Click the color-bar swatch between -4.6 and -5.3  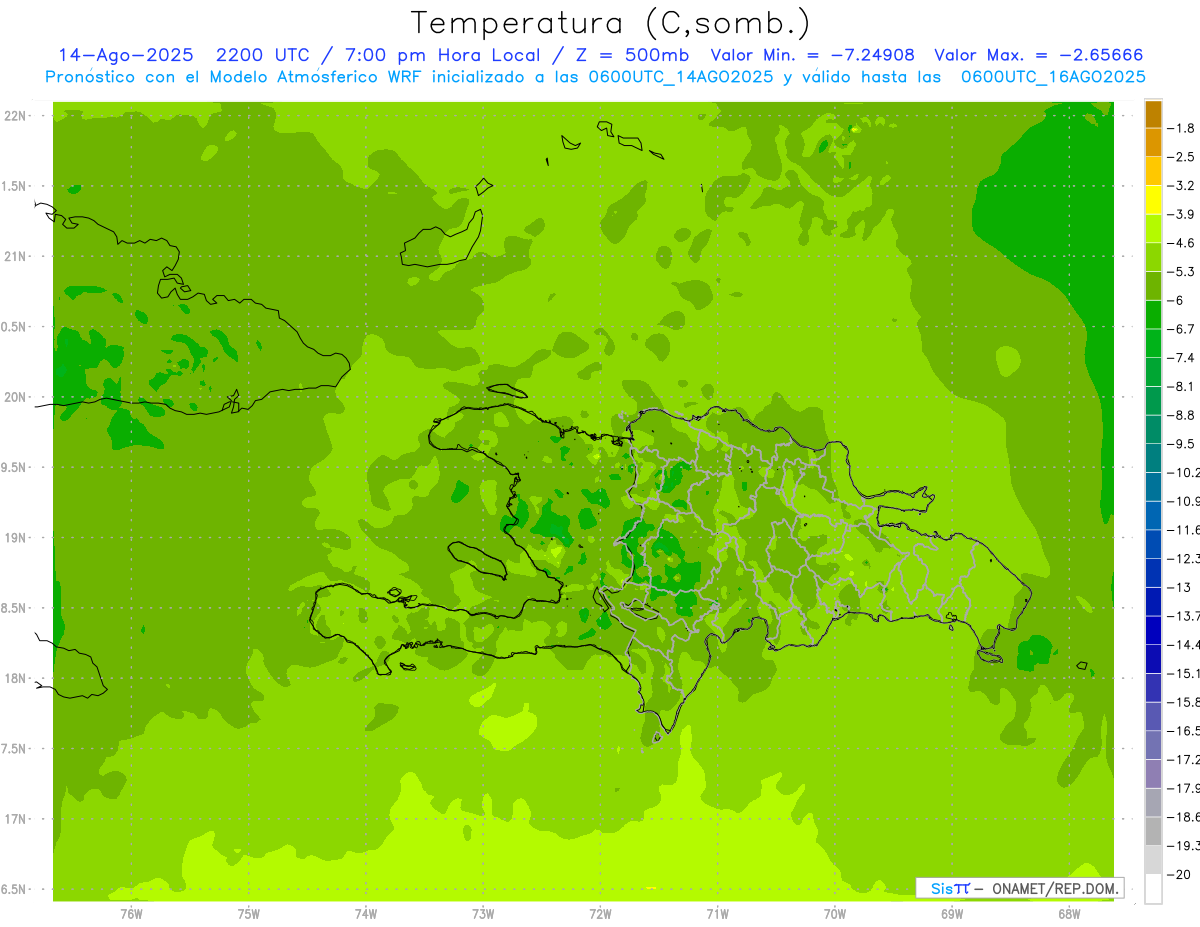click(x=1153, y=257)
